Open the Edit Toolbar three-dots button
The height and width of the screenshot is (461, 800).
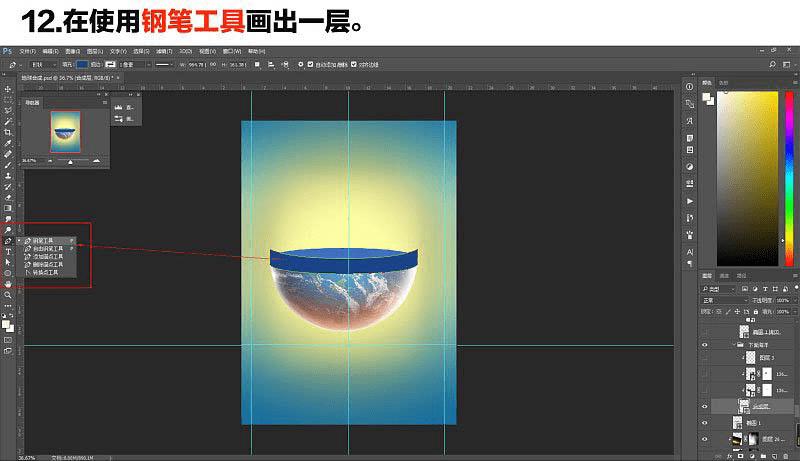(8, 305)
